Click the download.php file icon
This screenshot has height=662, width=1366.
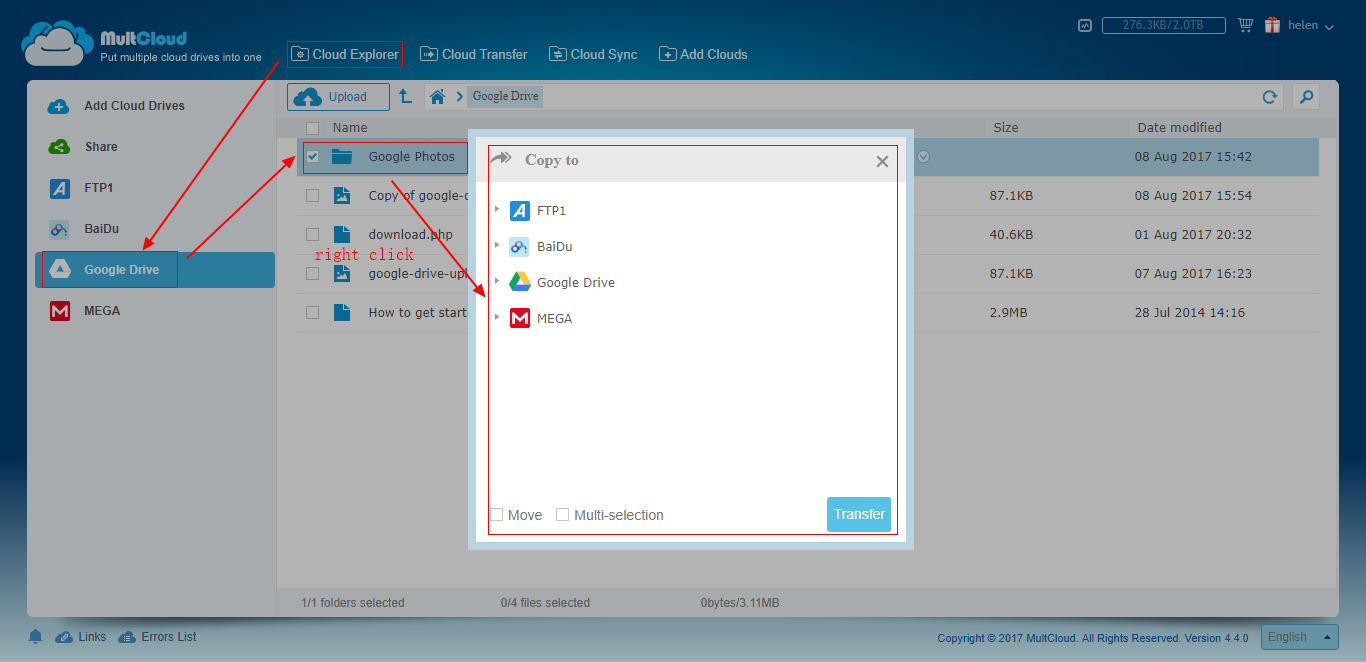pos(342,235)
